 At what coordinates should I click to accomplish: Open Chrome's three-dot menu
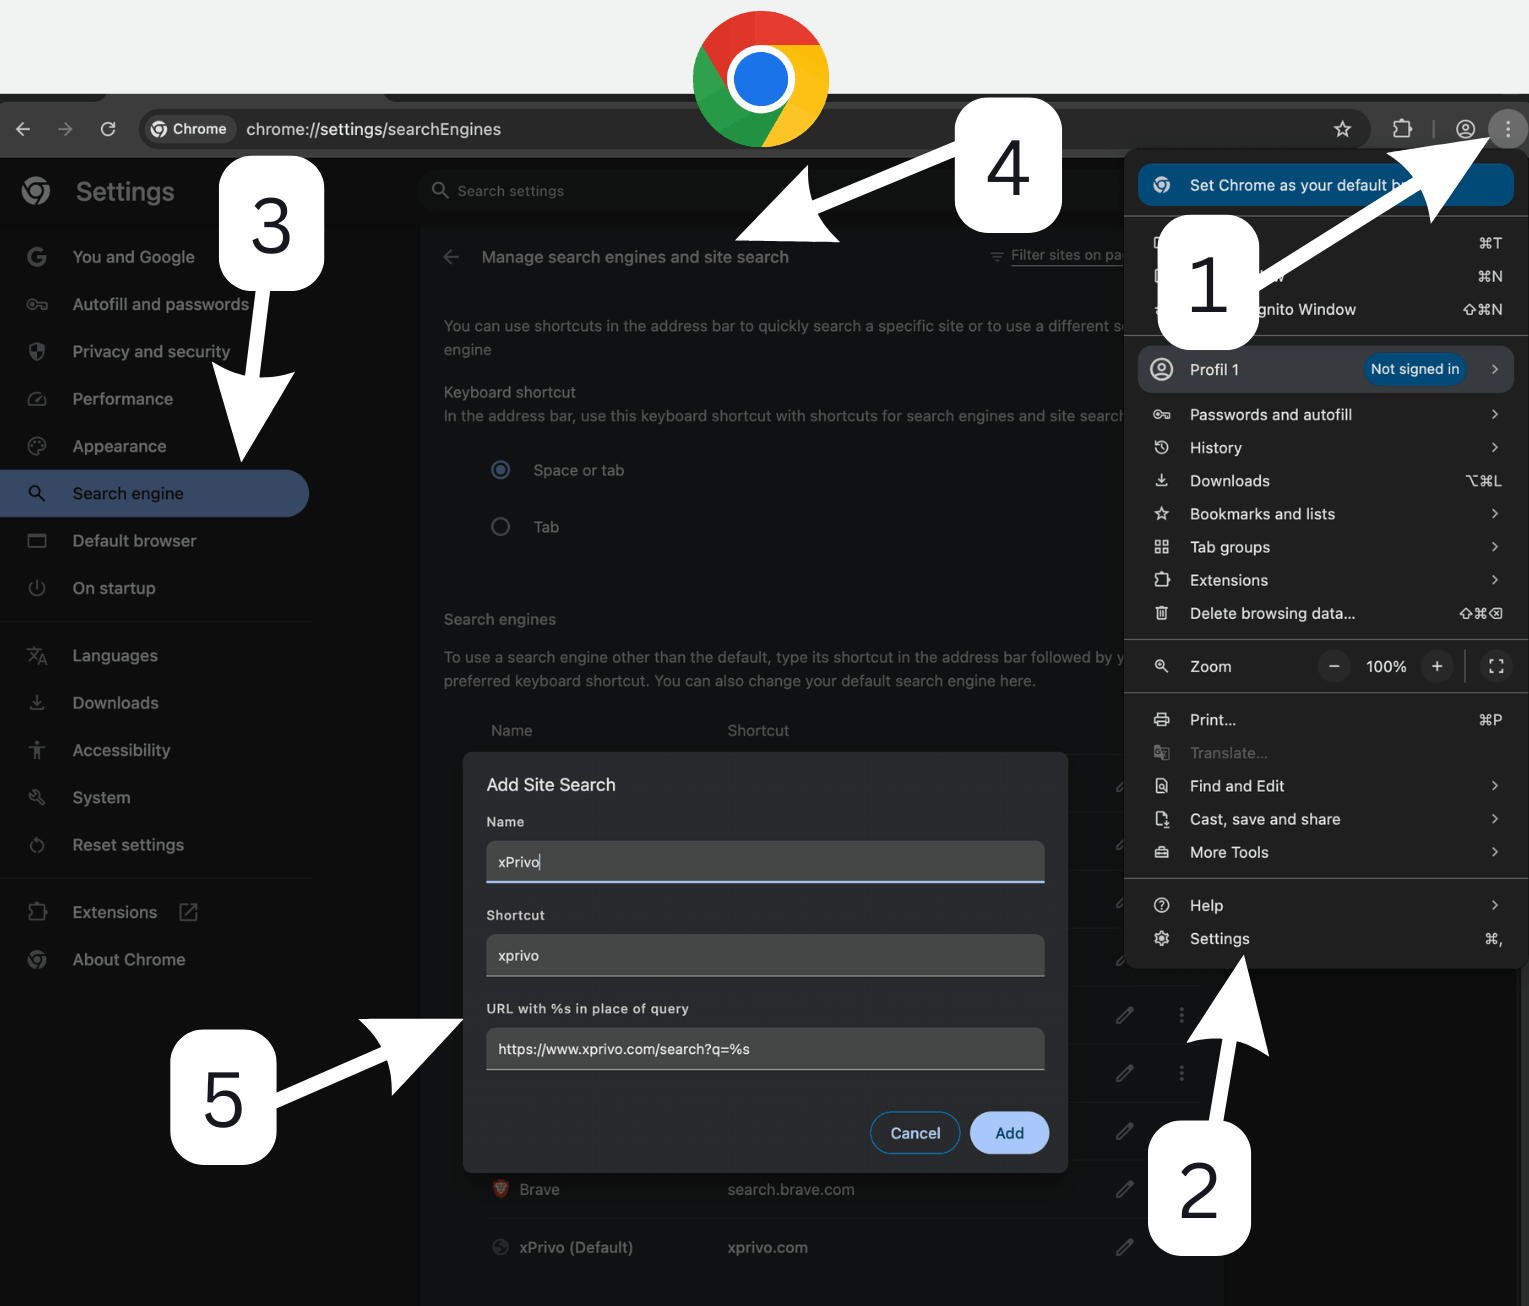coord(1508,129)
